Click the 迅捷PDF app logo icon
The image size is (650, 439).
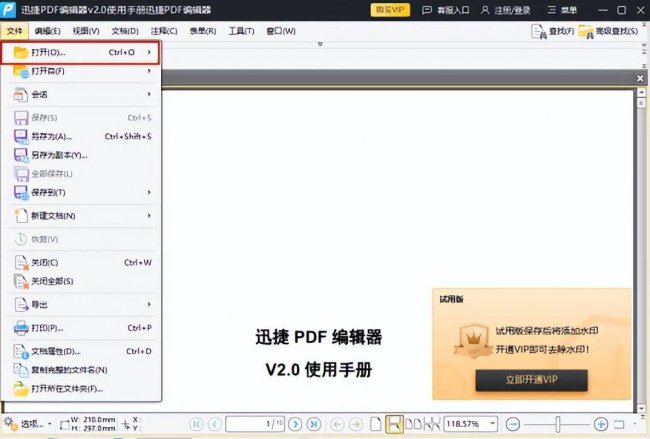[x=8, y=10]
